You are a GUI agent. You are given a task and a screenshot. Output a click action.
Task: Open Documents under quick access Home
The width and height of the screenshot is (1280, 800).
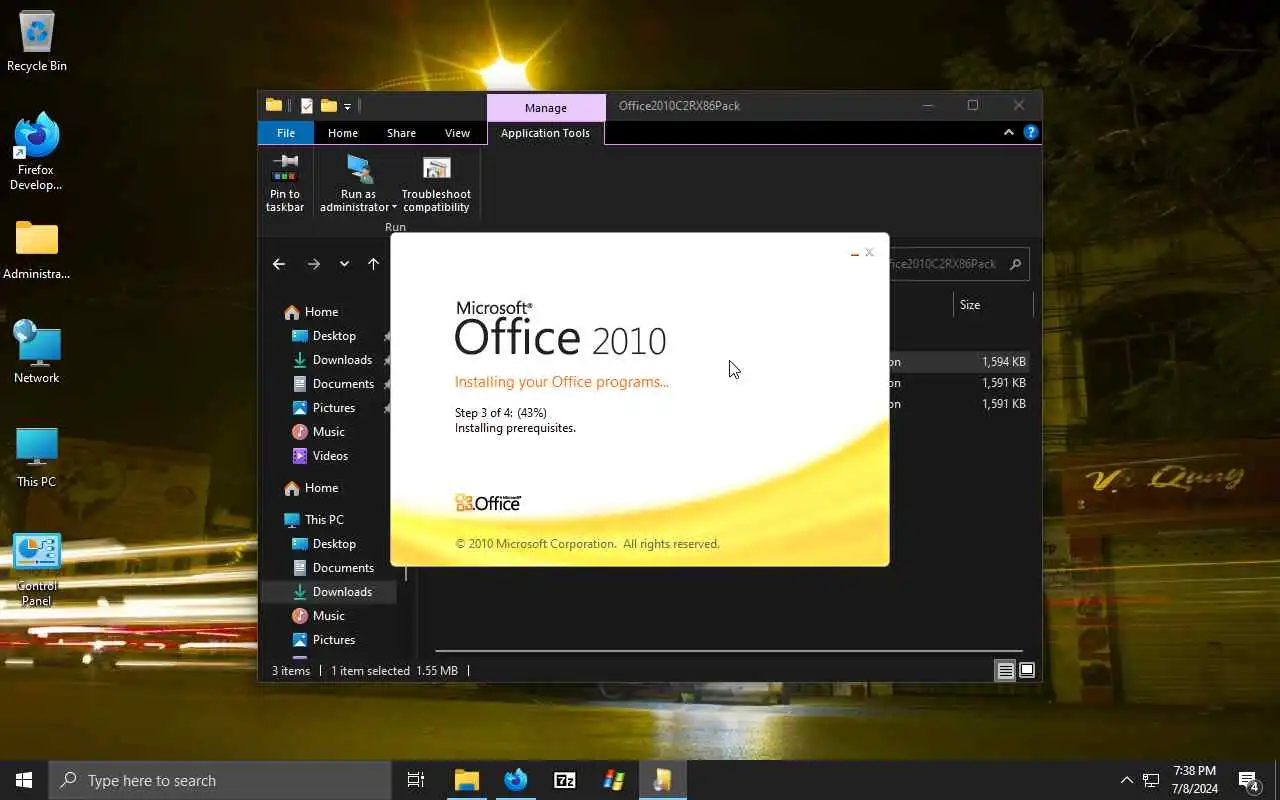(343, 384)
